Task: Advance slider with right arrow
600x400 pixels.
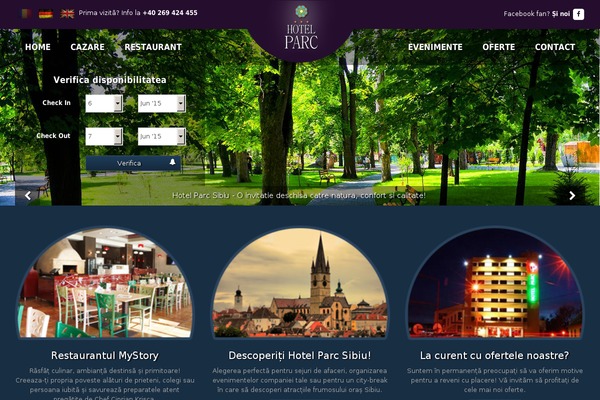Action: point(572,196)
